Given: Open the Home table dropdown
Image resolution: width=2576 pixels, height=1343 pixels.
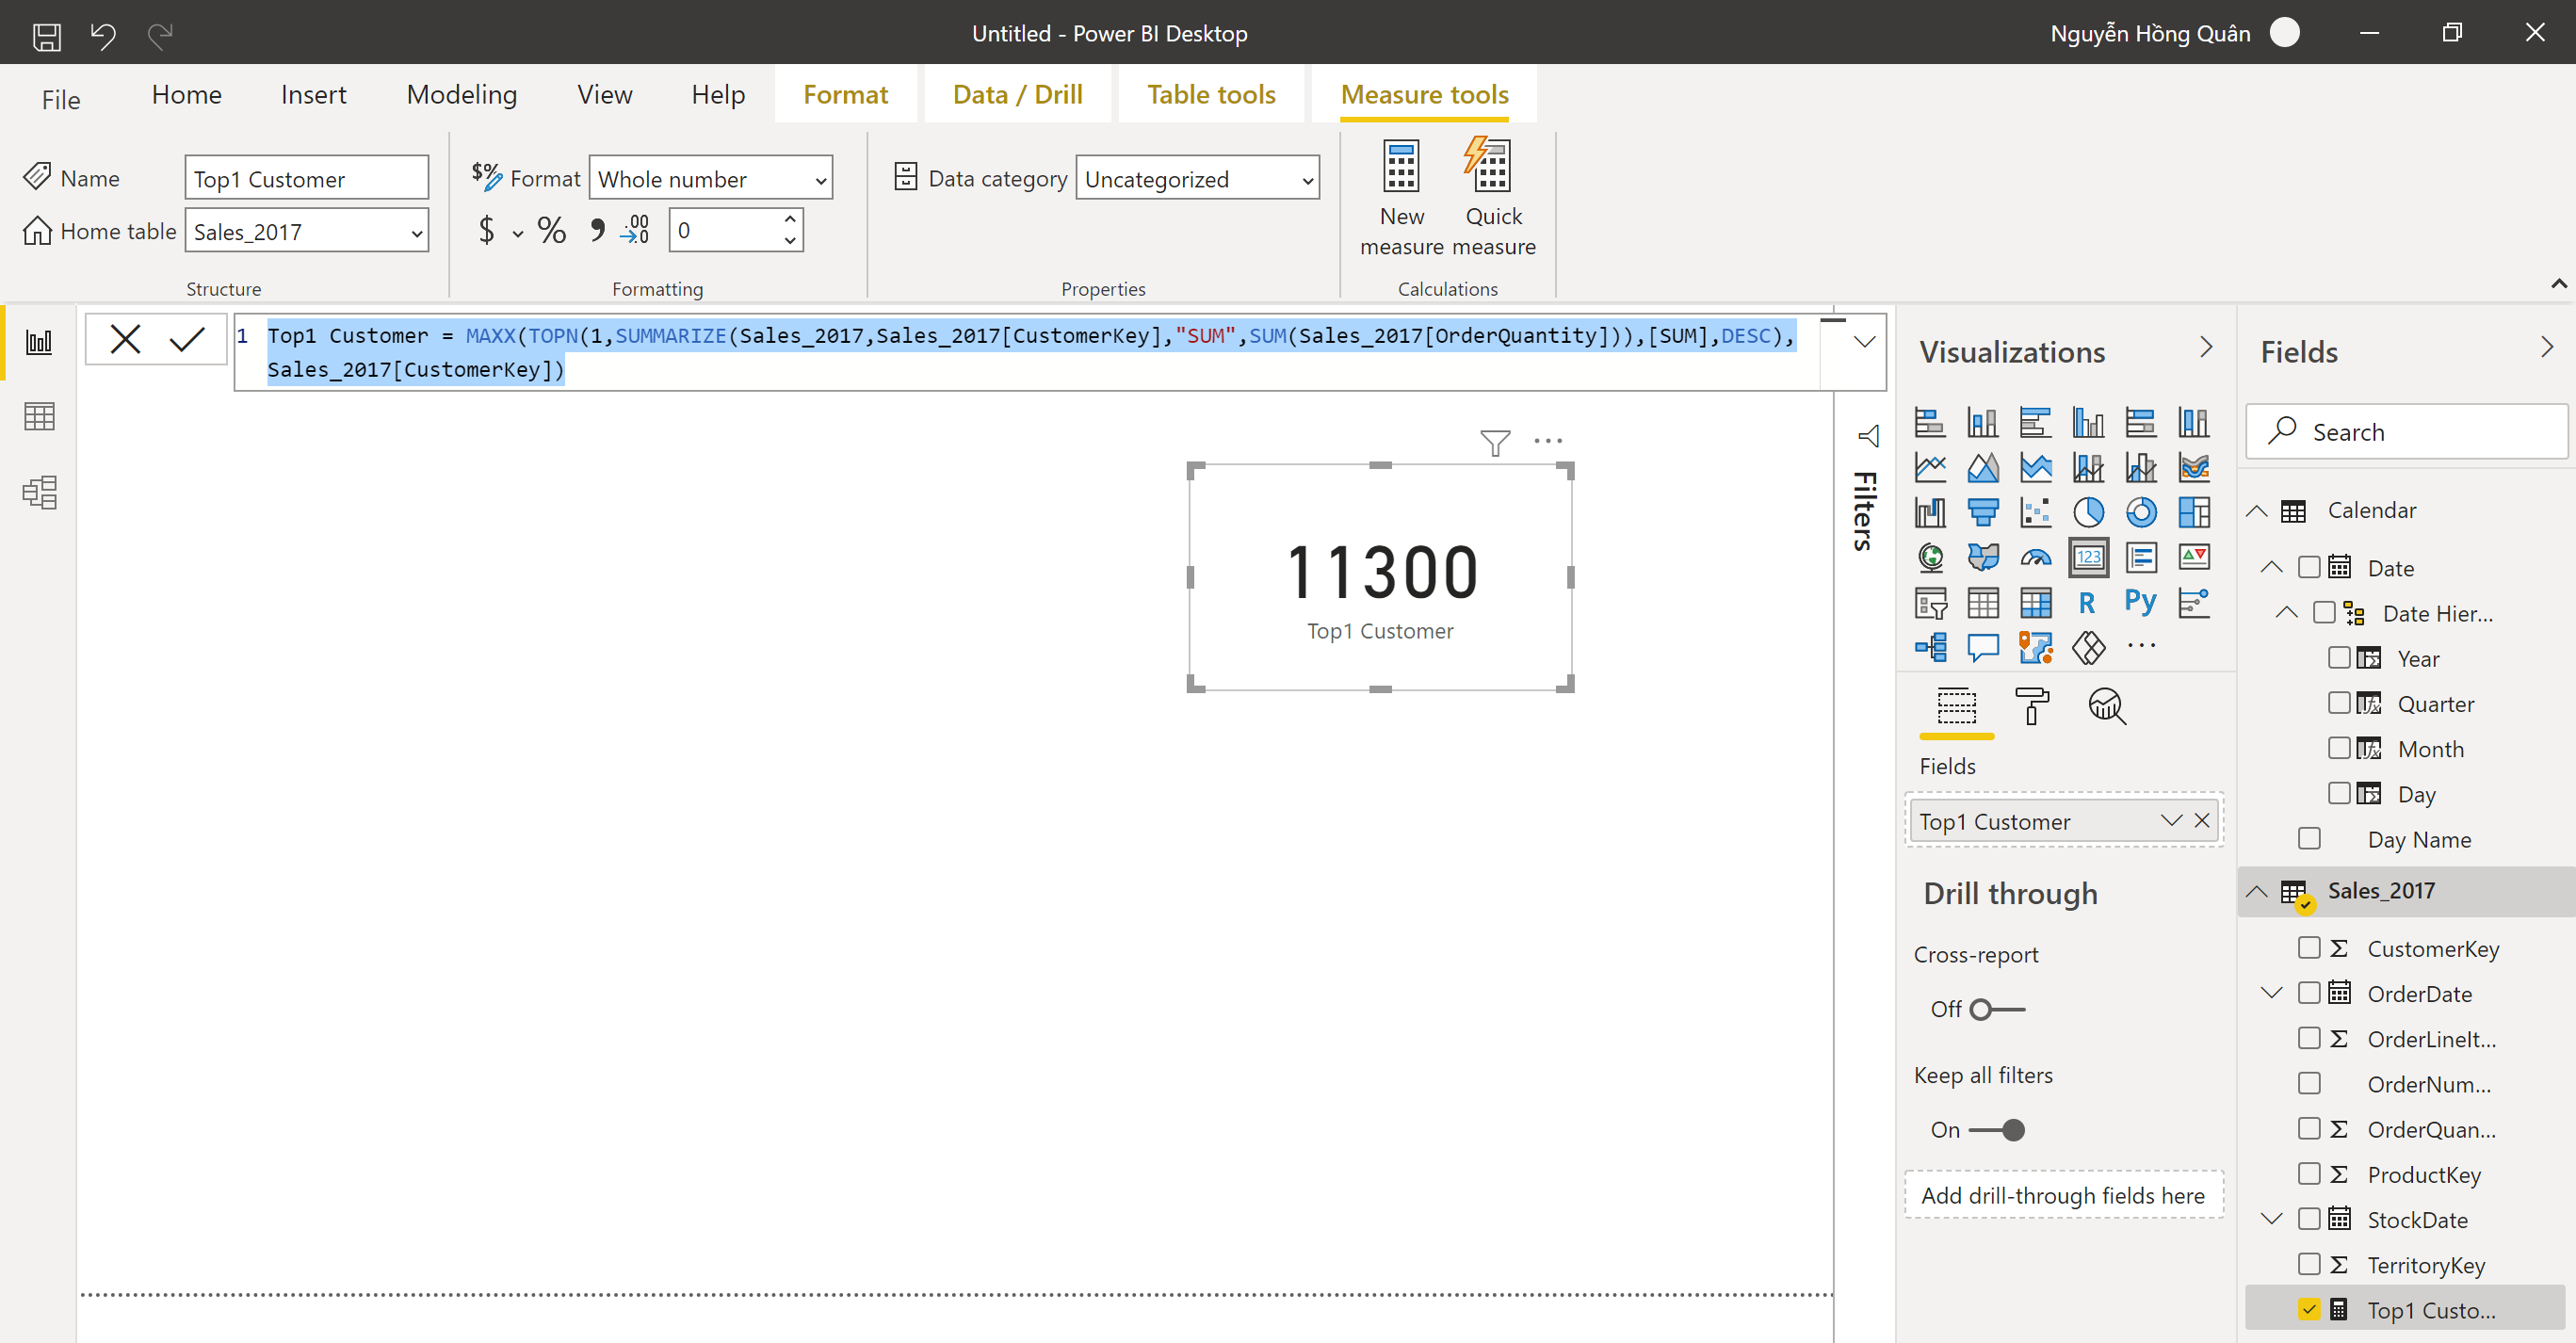Looking at the screenshot, I should [x=307, y=231].
